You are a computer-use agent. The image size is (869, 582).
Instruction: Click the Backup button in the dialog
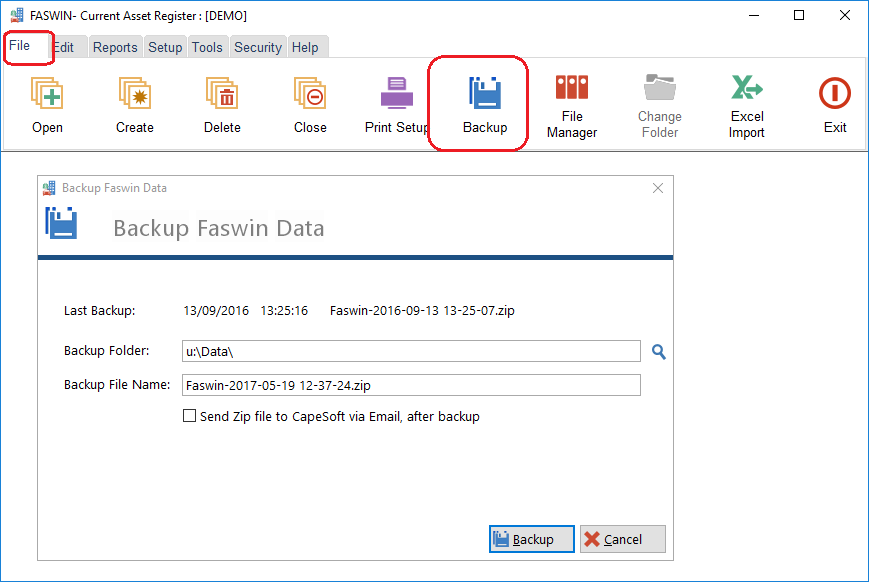click(531, 539)
